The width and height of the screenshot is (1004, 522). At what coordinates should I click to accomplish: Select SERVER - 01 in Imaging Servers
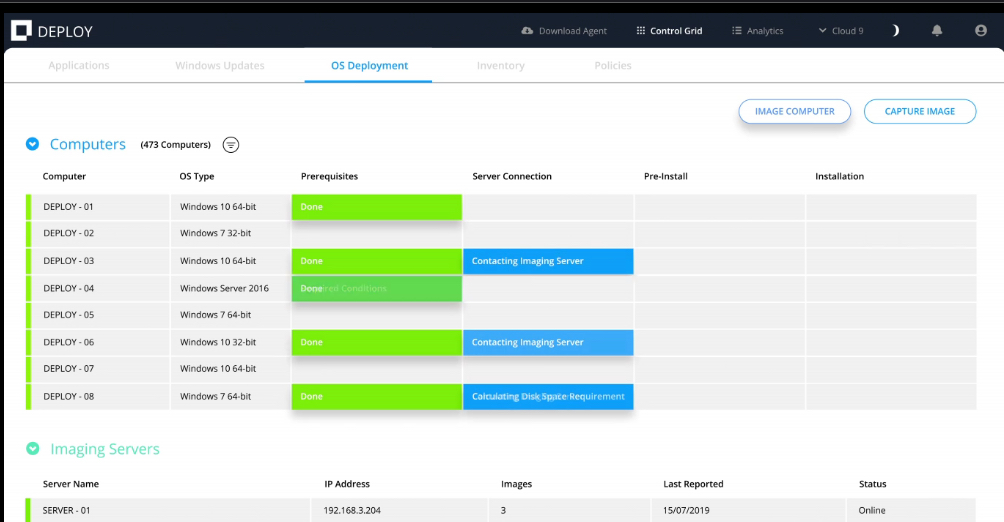(67, 510)
